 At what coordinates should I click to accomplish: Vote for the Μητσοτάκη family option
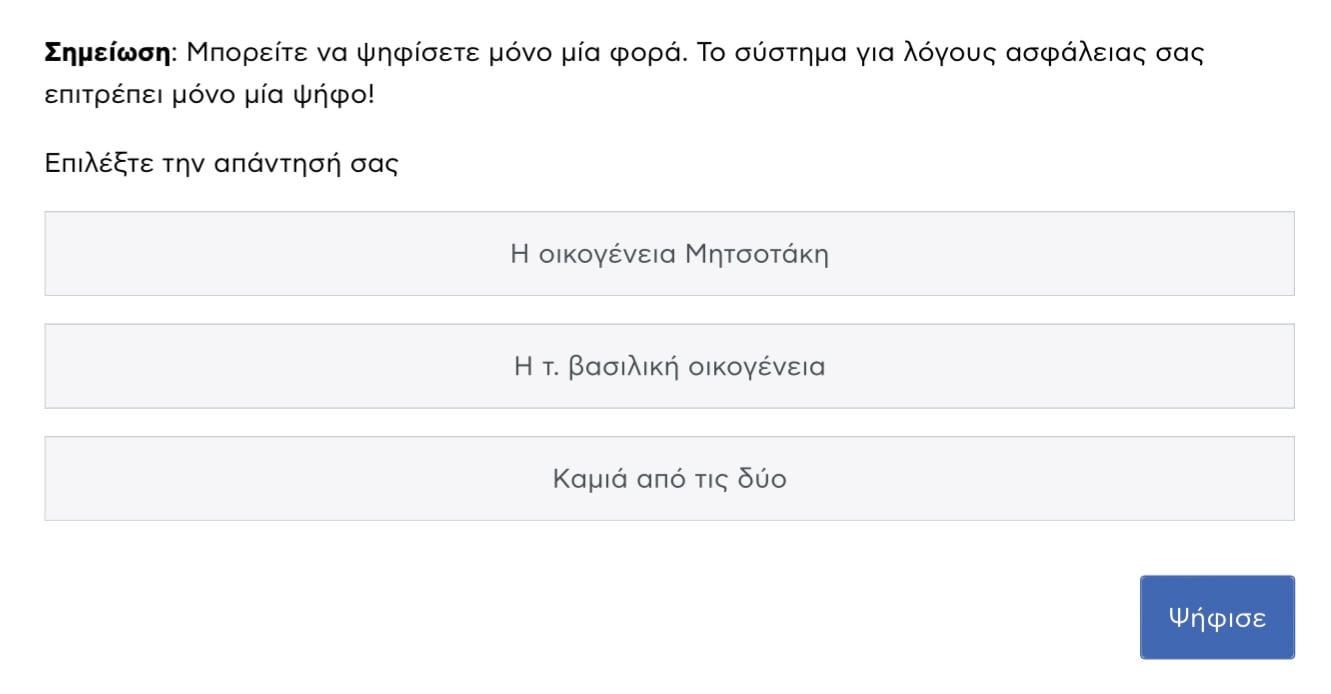pyautogui.click(x=669, y=254)
